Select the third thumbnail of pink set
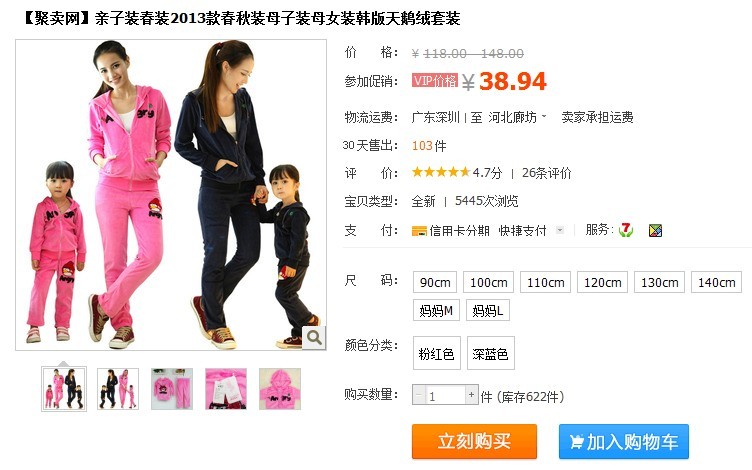Screen dimensions: 752x470 (x=172, y=388)
